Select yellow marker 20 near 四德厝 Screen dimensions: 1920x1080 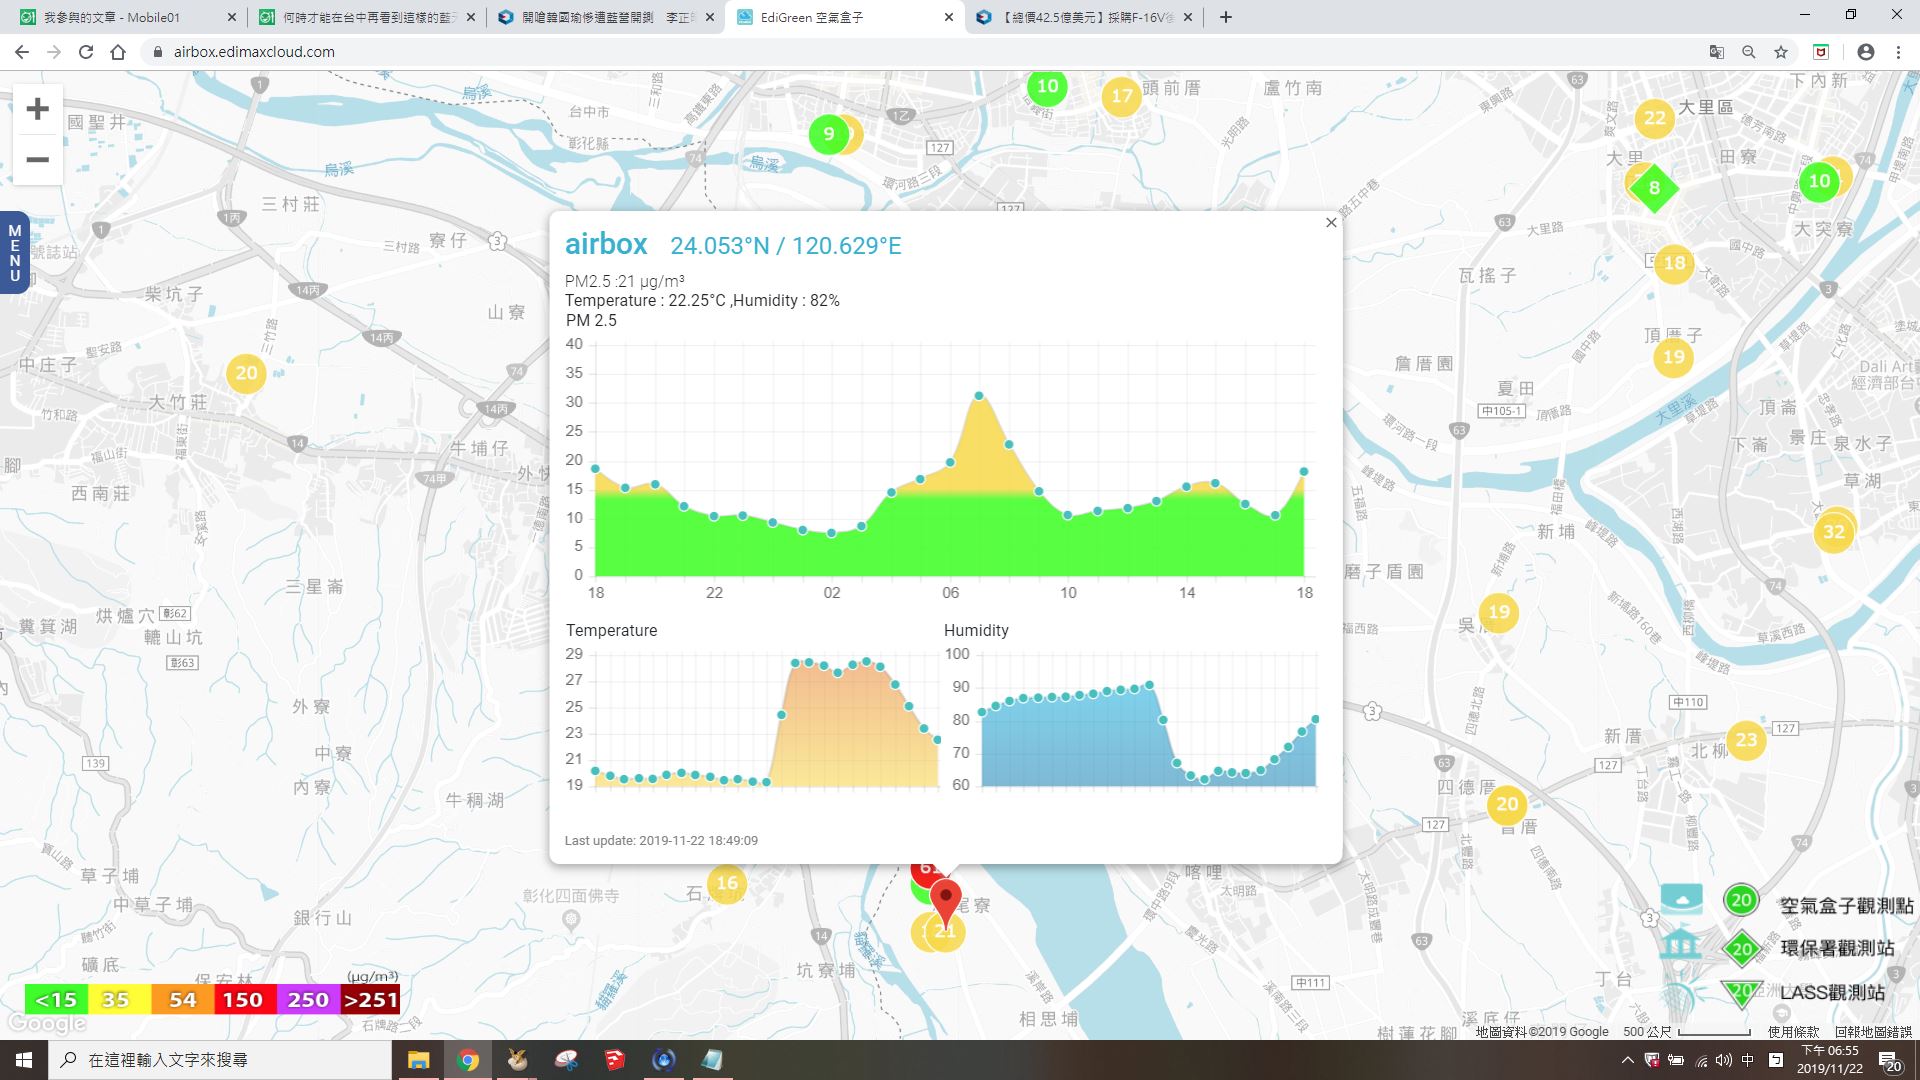tap(1507, 804)
